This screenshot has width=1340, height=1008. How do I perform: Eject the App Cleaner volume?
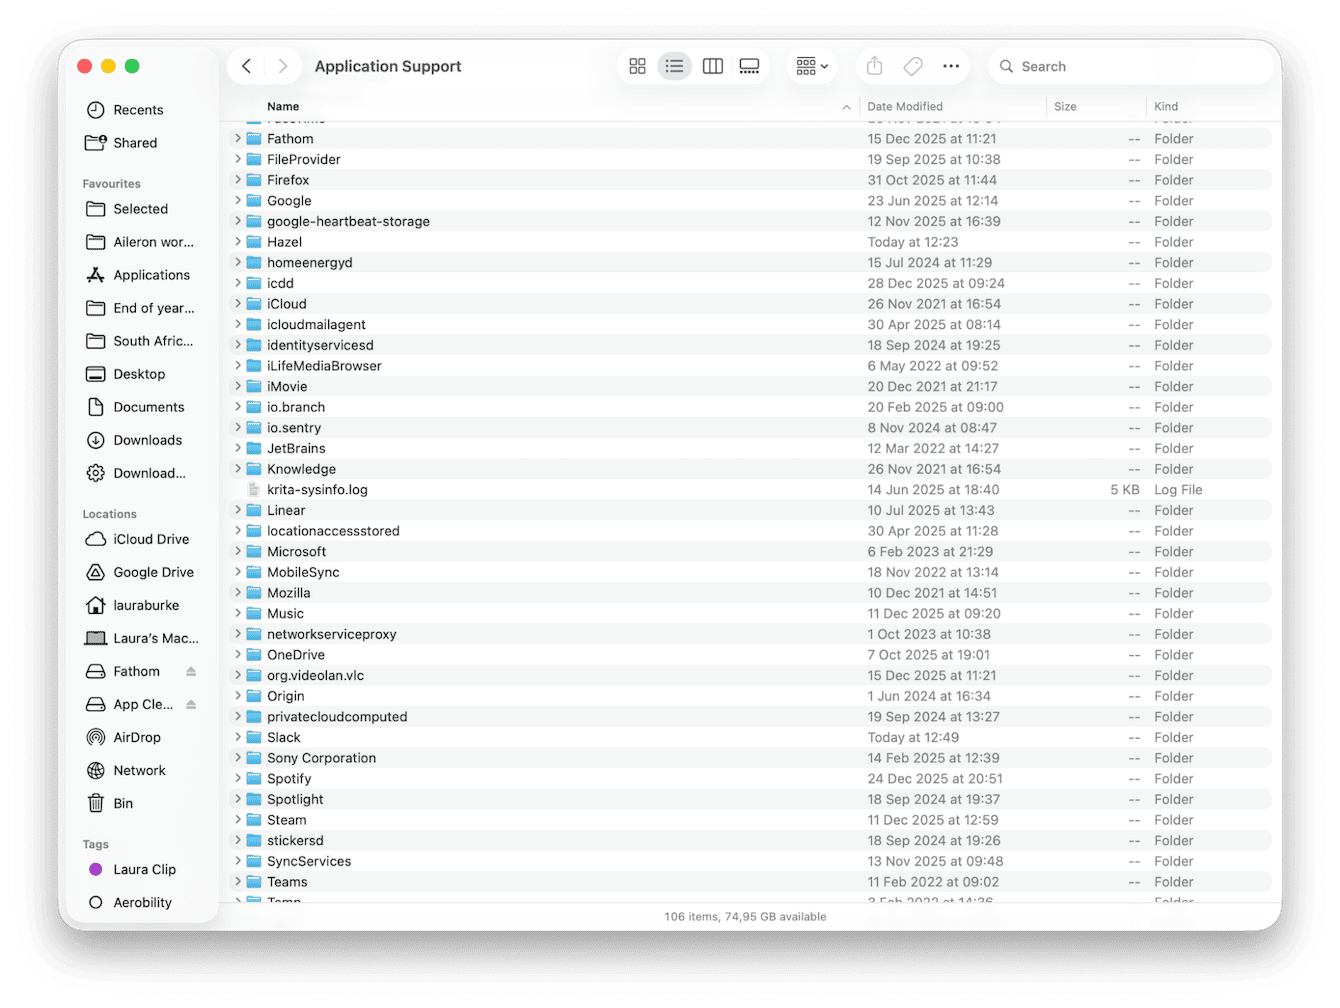pos(191,704)
